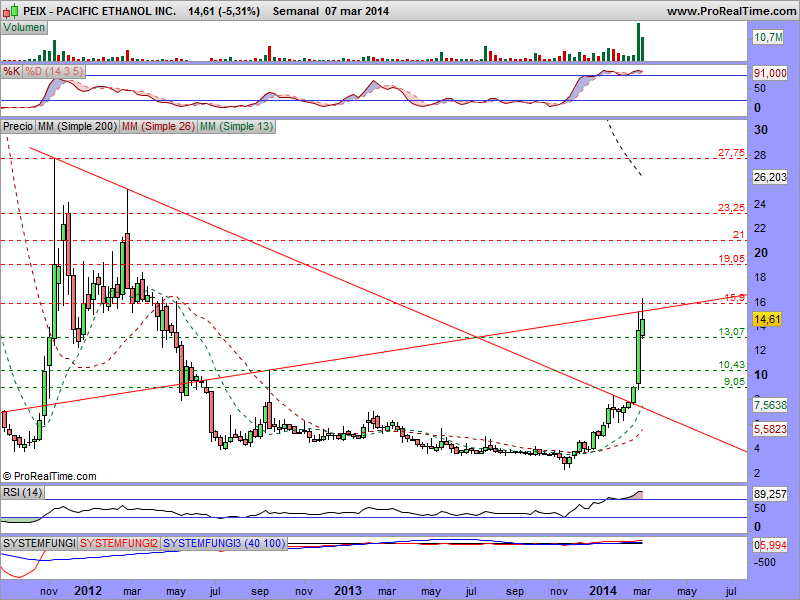This screenshot has height=600, width=800.
Task: Click the 27,75 resistance level label
Action: click(x=731, y=153)
